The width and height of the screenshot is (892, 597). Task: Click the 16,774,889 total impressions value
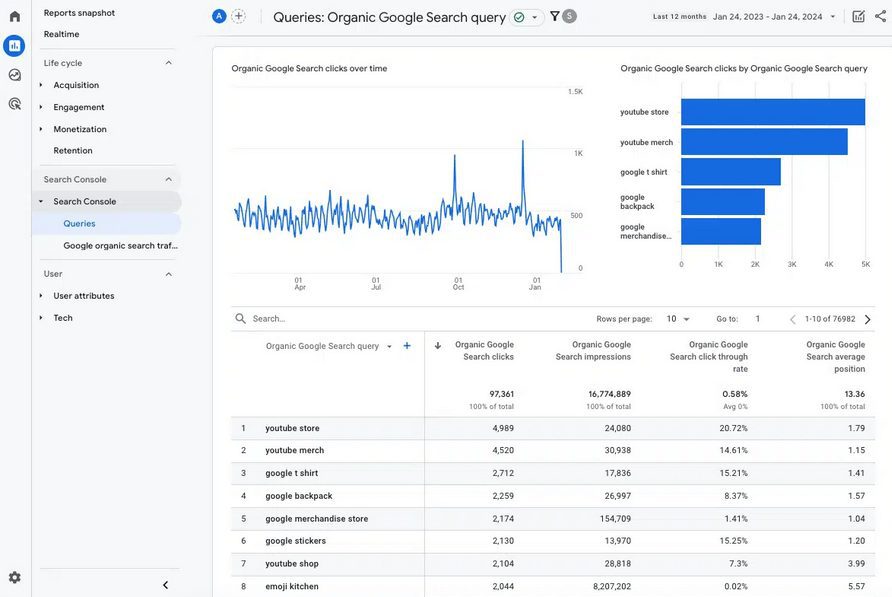tap(609, 394)
